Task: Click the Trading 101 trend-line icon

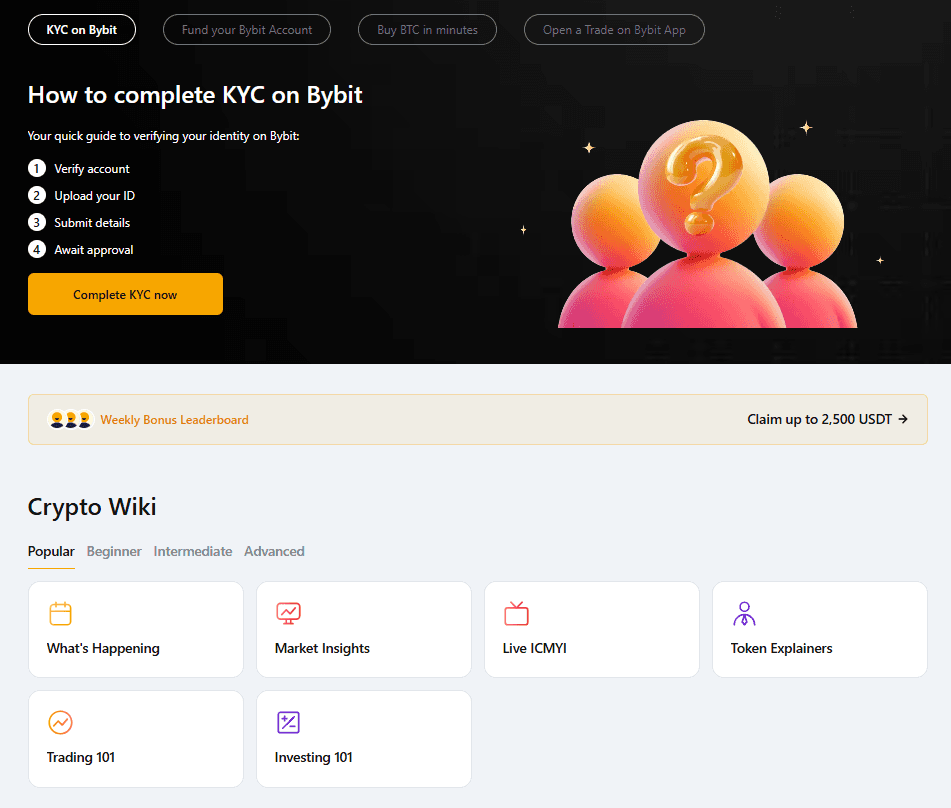Action: tap(60, 722)
